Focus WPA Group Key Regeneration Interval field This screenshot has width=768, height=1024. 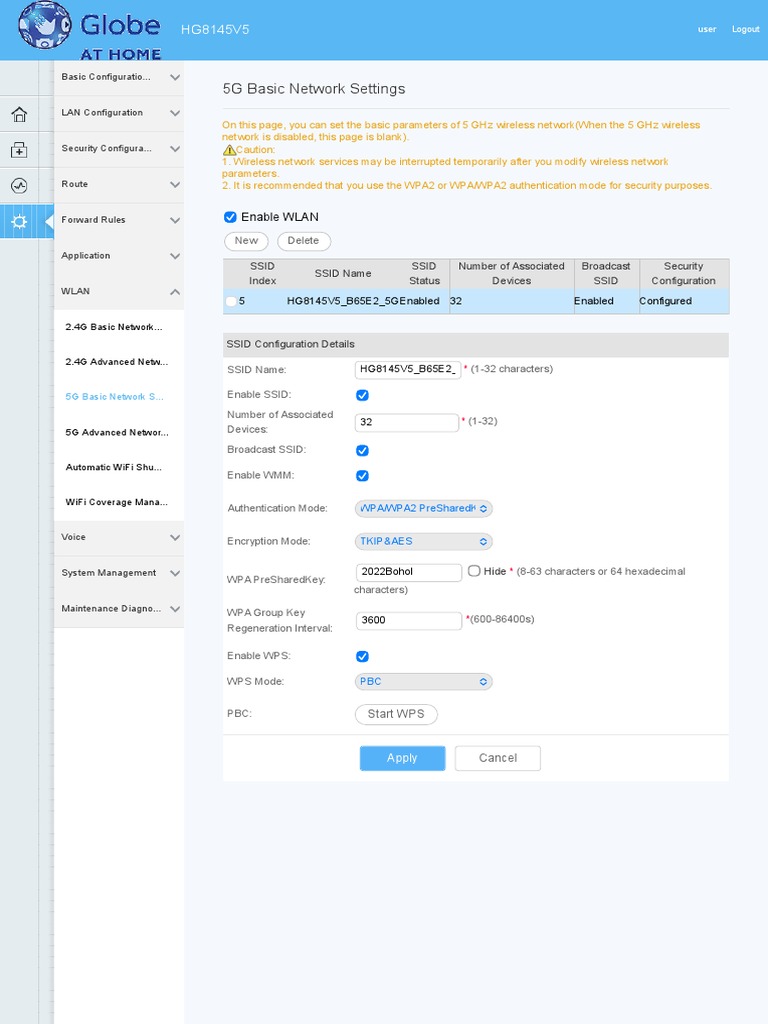(409, 620)
